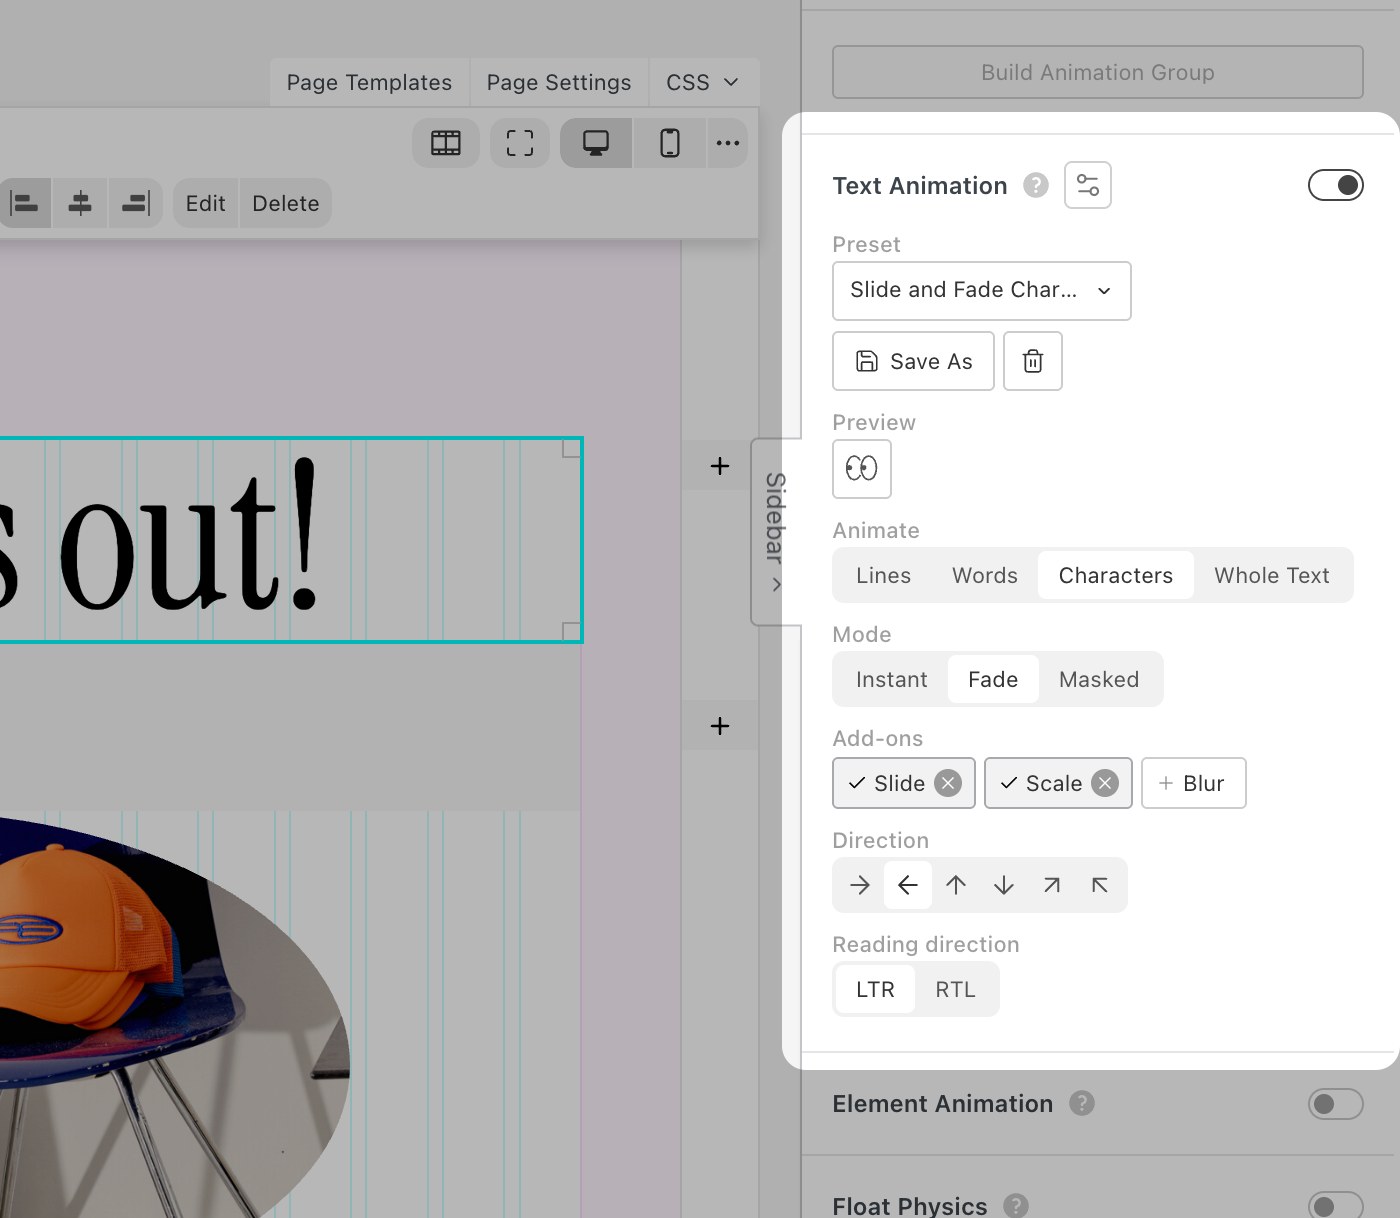1400x1218 pixels.
Task: Animate by Words
Action: pos(985,575)
